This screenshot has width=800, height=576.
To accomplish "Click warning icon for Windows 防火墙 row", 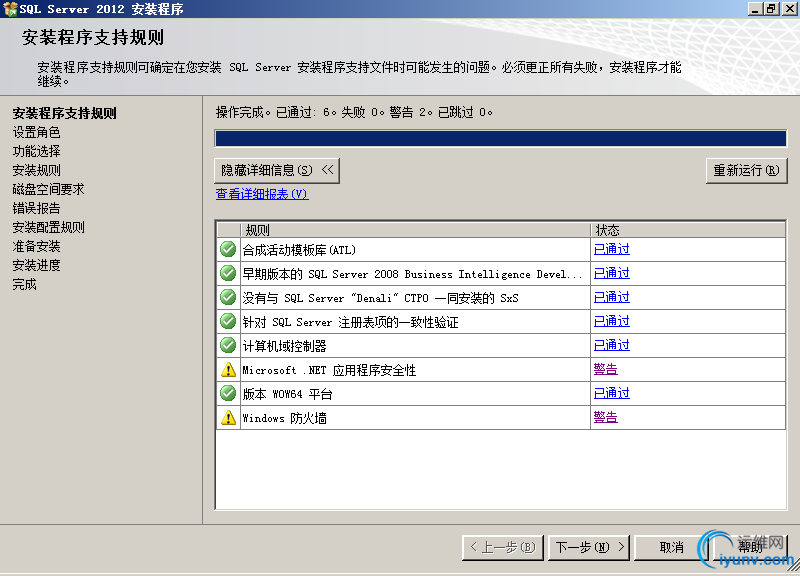I will (228, 417).
